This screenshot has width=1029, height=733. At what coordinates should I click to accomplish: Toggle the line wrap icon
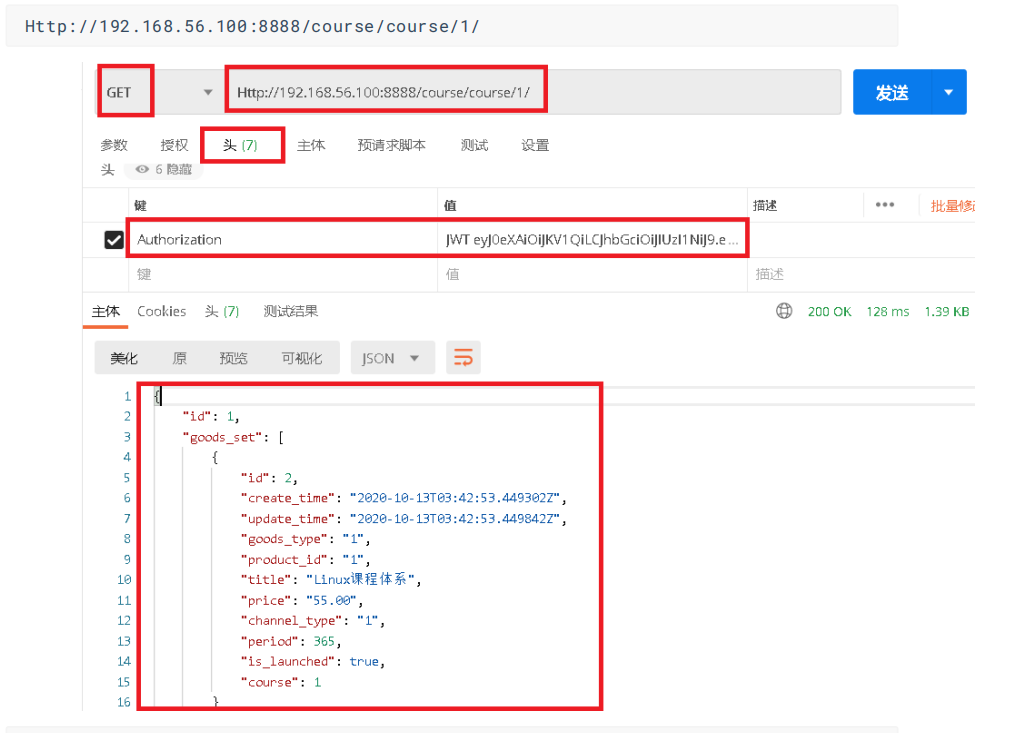463,358
